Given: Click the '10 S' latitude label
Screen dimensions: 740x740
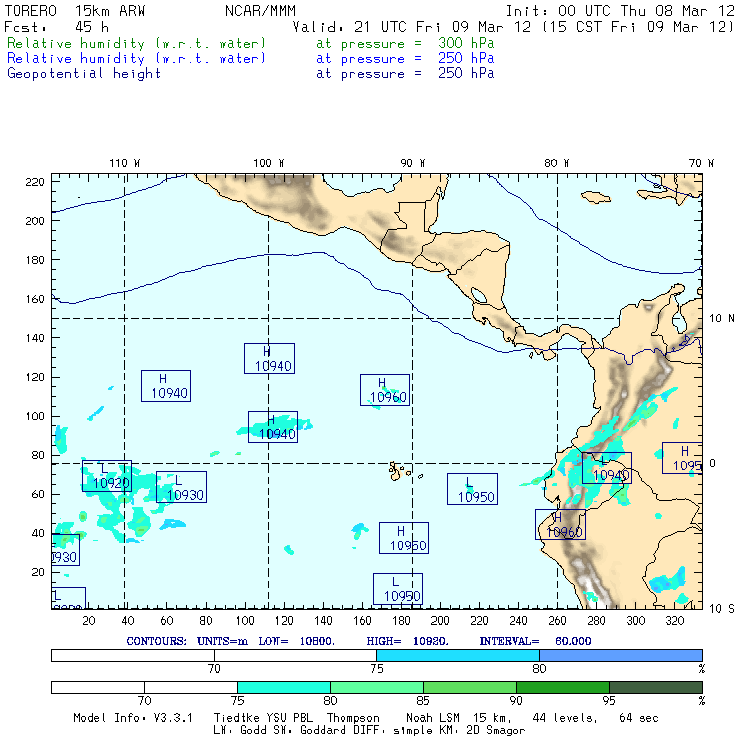Looking at the screenshot, I should (x=722, y=609).
